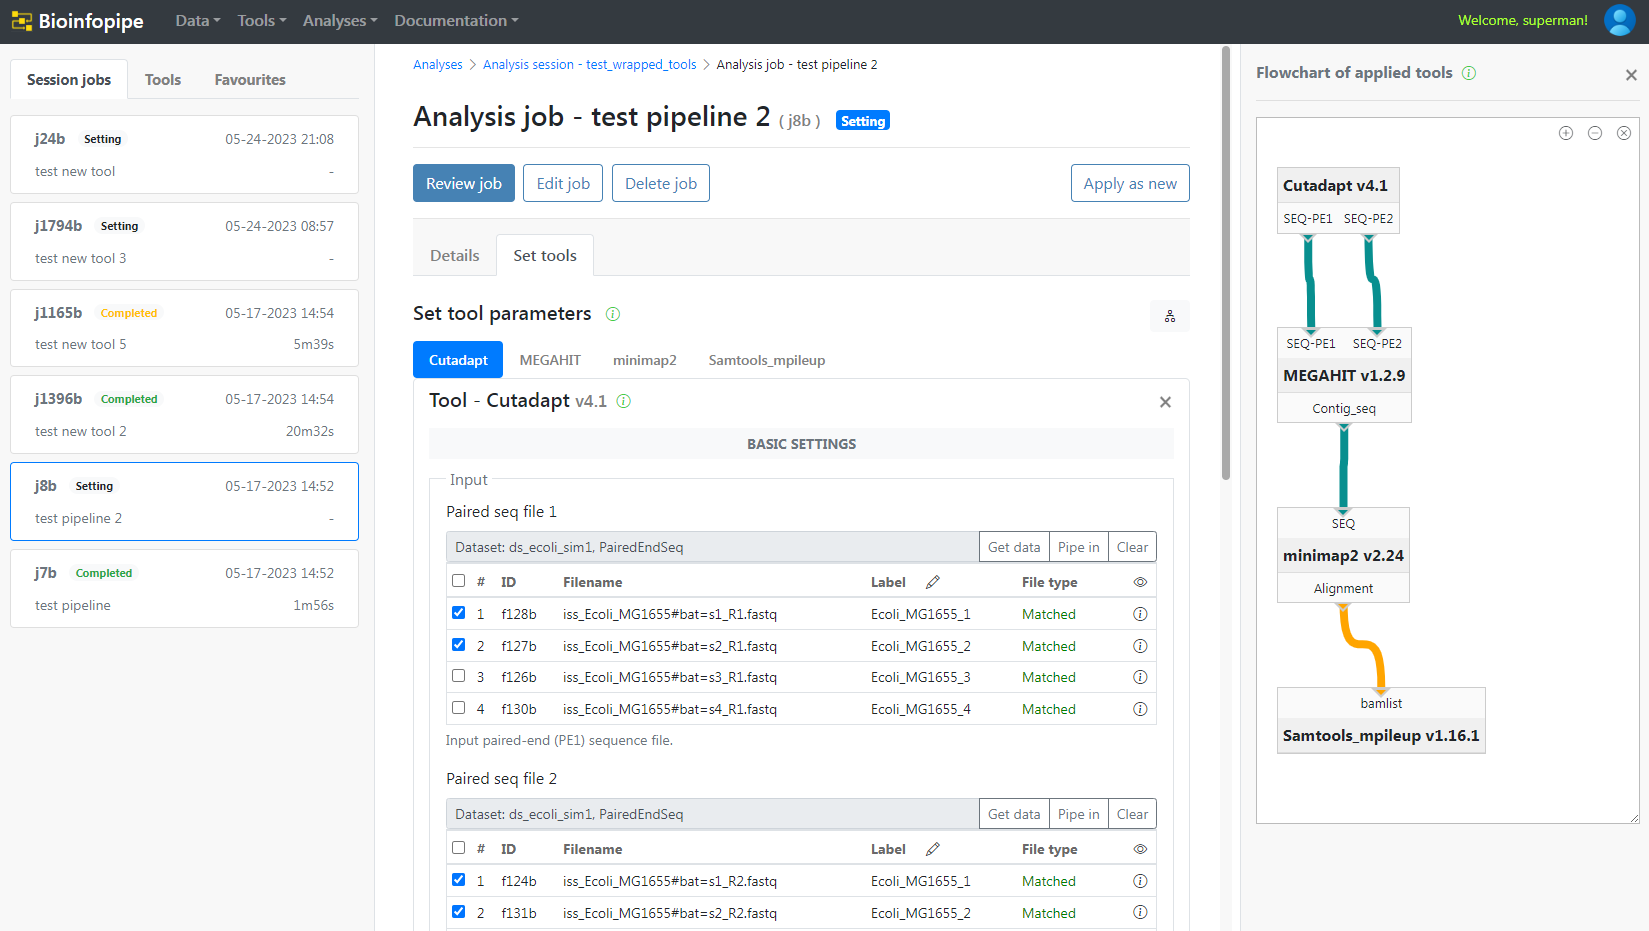This screenshot has width=1649, height=931.
Task: Switch to Session jobs tab
Action: click(69, 79)
